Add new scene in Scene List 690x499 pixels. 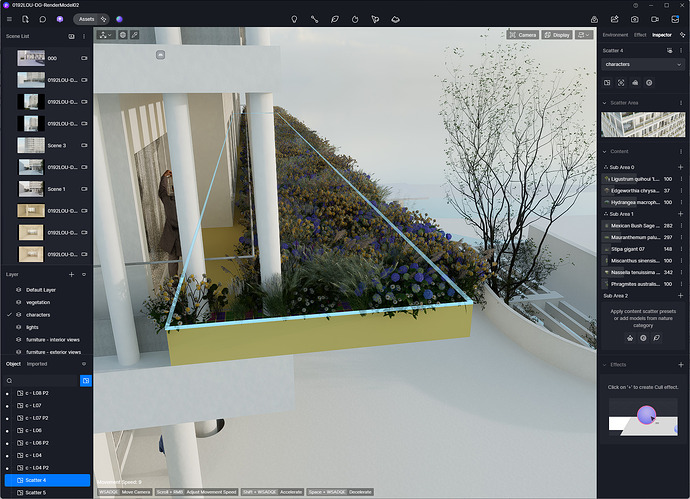[71, 36]
